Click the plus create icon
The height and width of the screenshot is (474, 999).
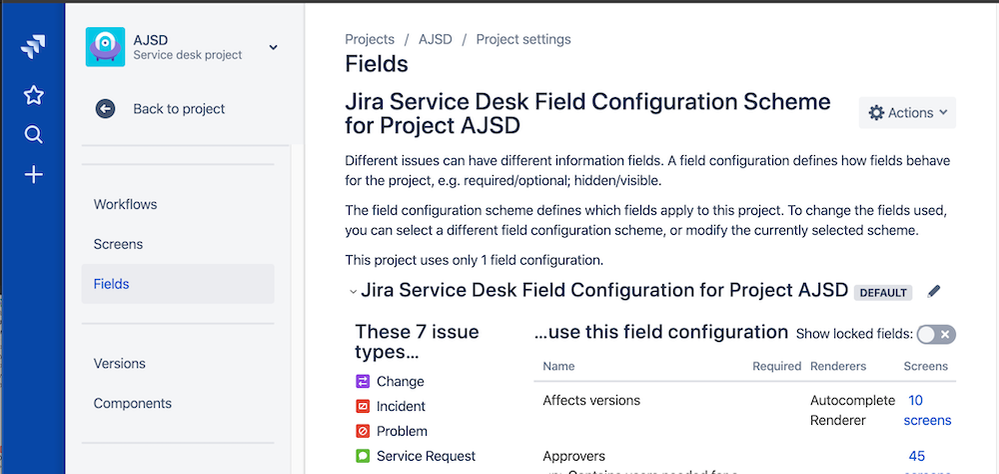pos(33,175)
